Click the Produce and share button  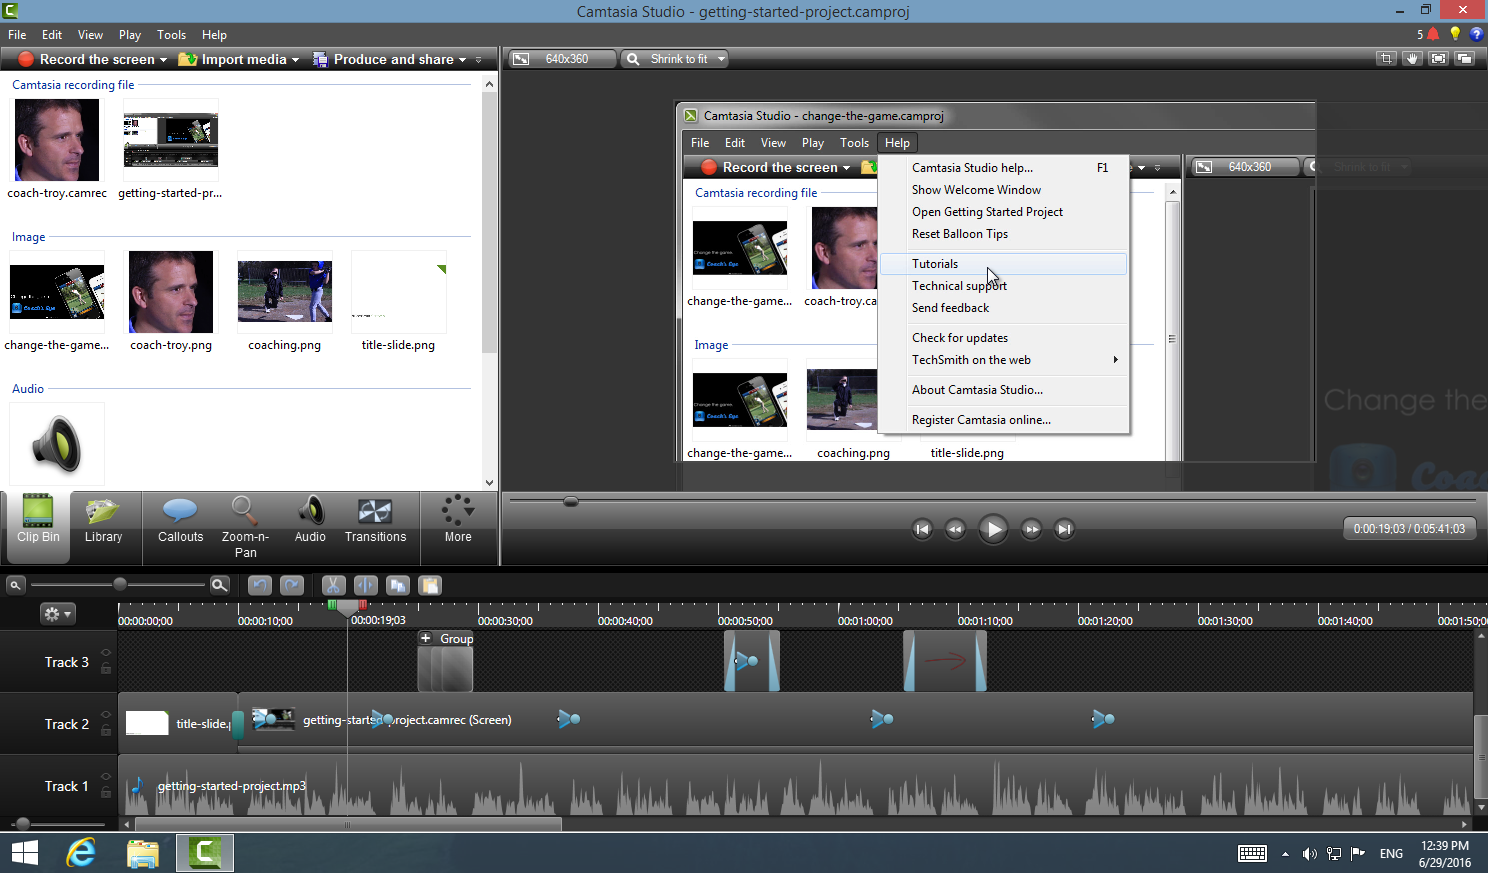[383, 60]
